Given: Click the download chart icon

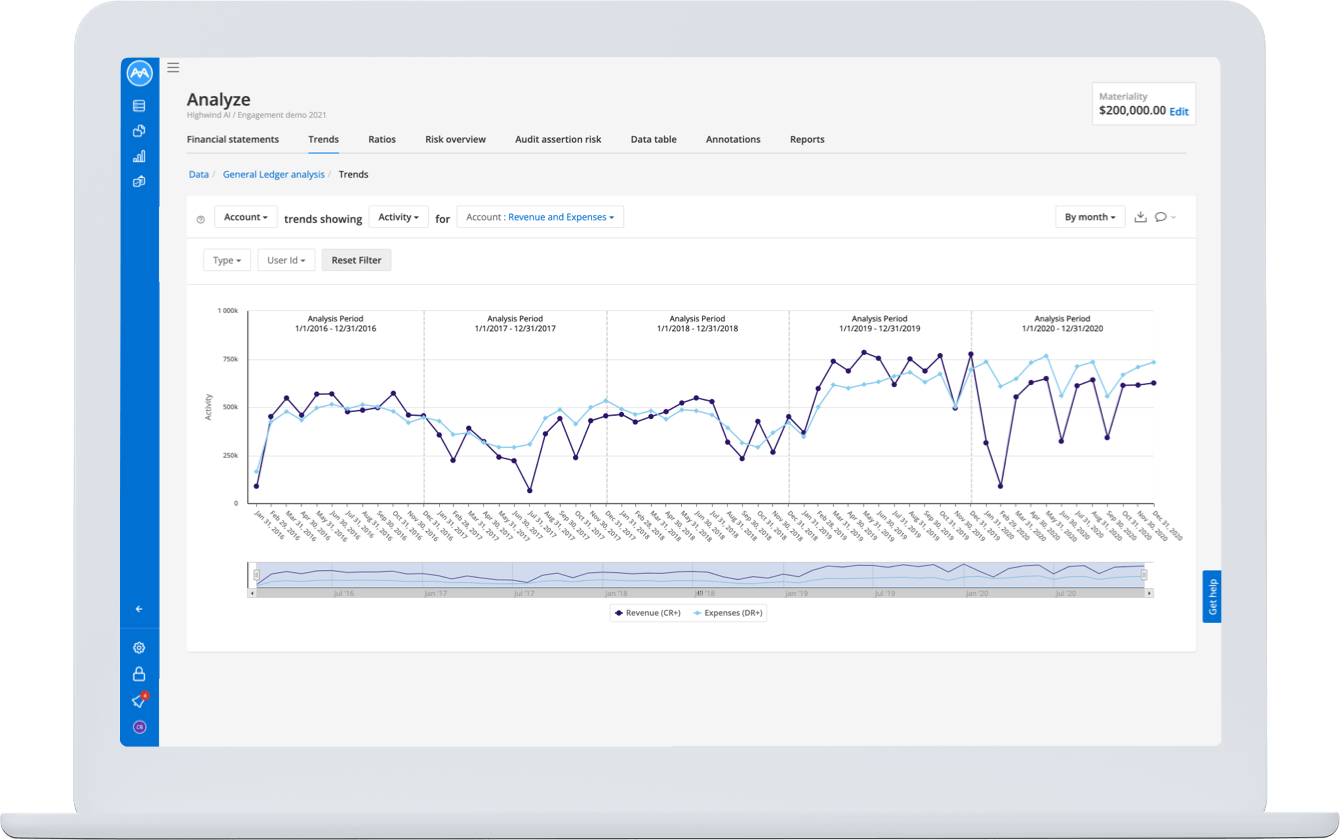Looking at the screenshot, I should click(x=1140, y=217).
